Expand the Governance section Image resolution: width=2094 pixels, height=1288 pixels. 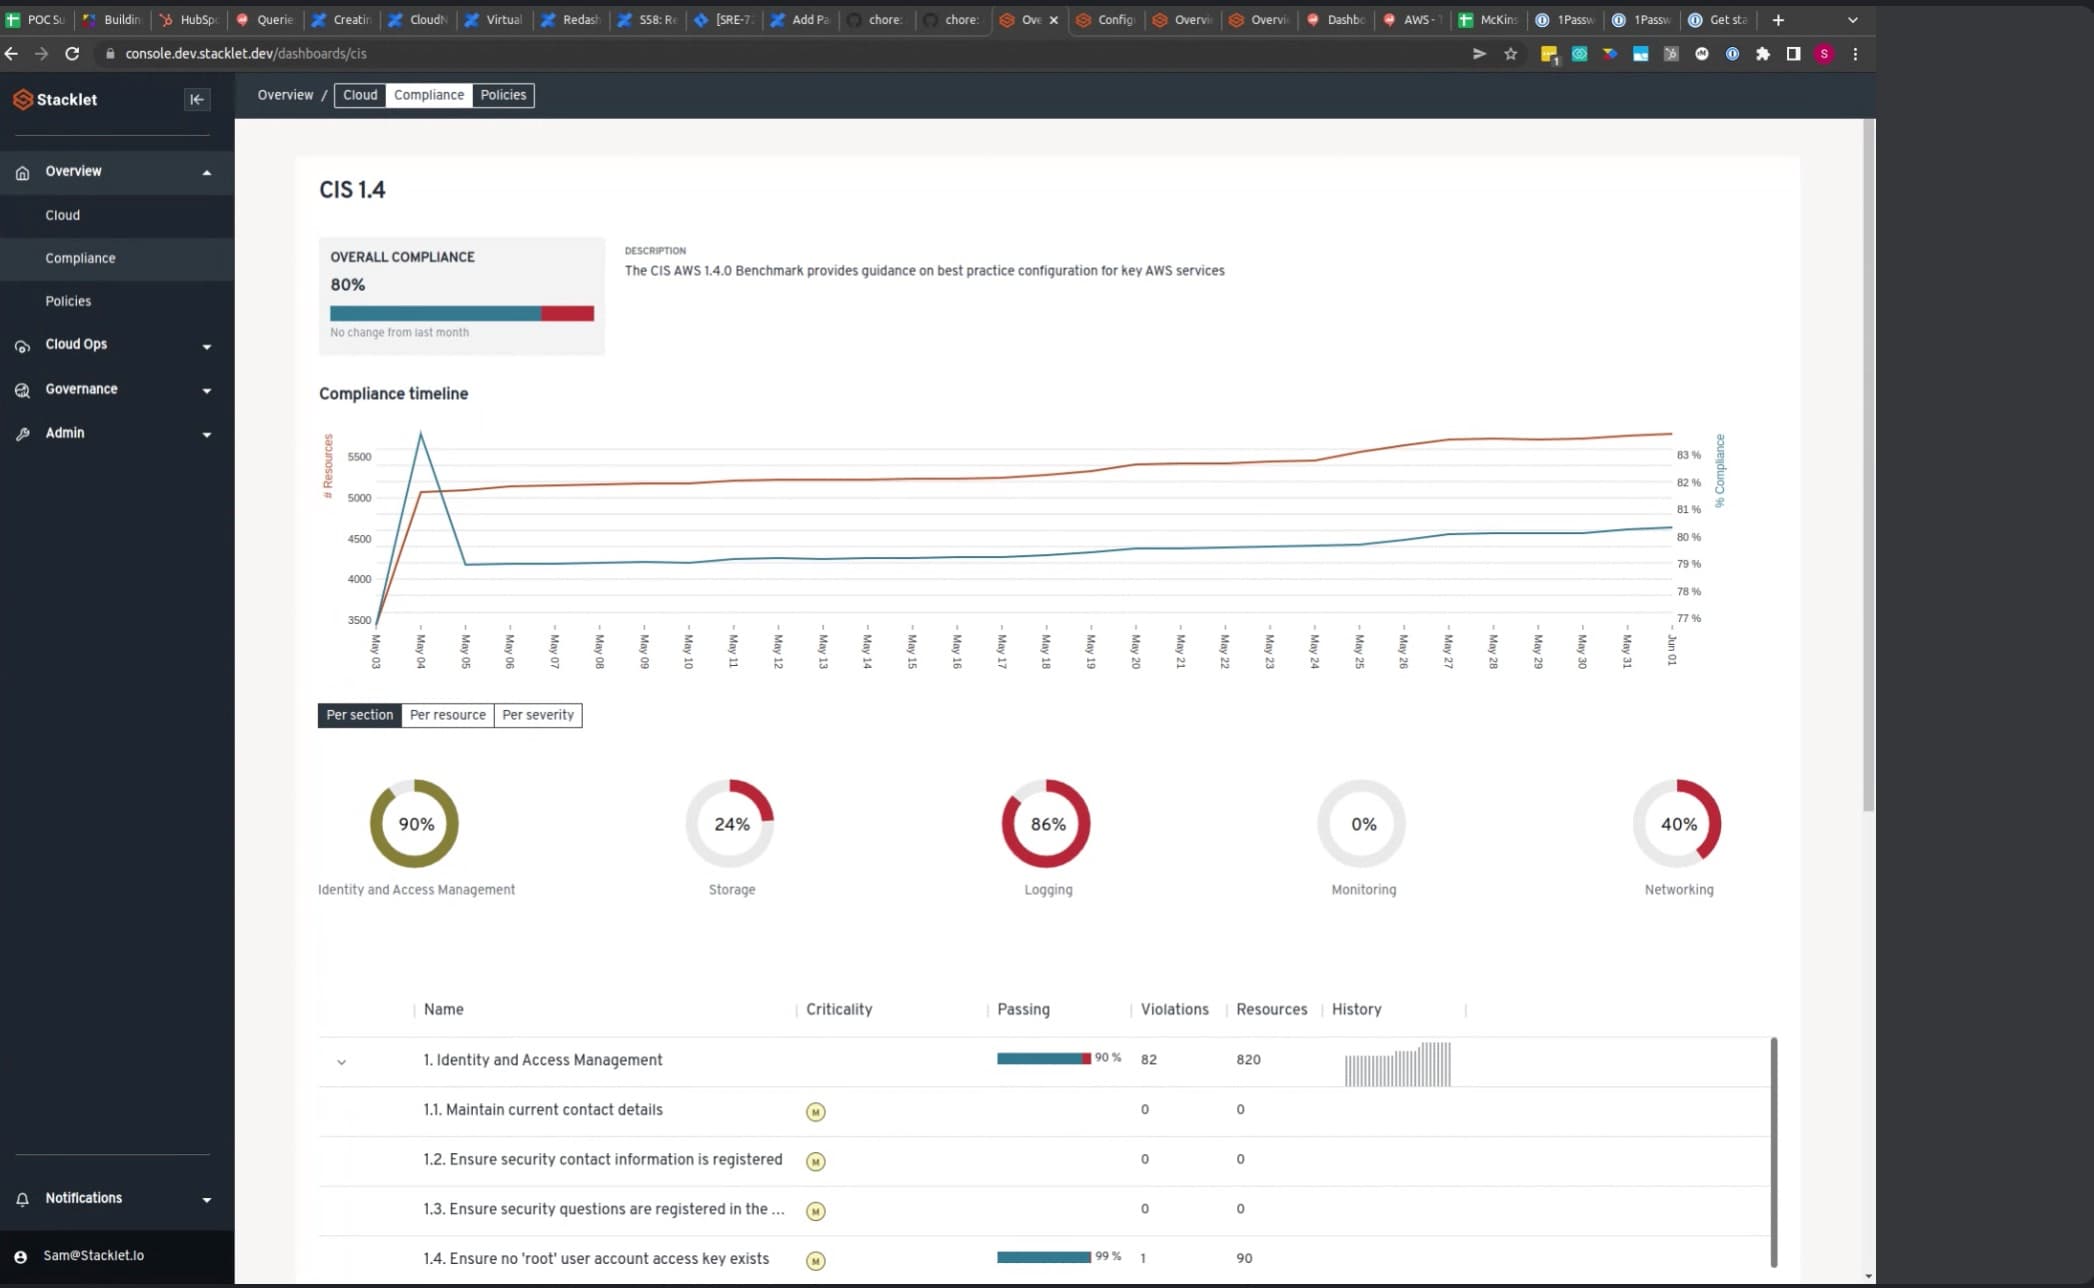(x=207, y=391)
